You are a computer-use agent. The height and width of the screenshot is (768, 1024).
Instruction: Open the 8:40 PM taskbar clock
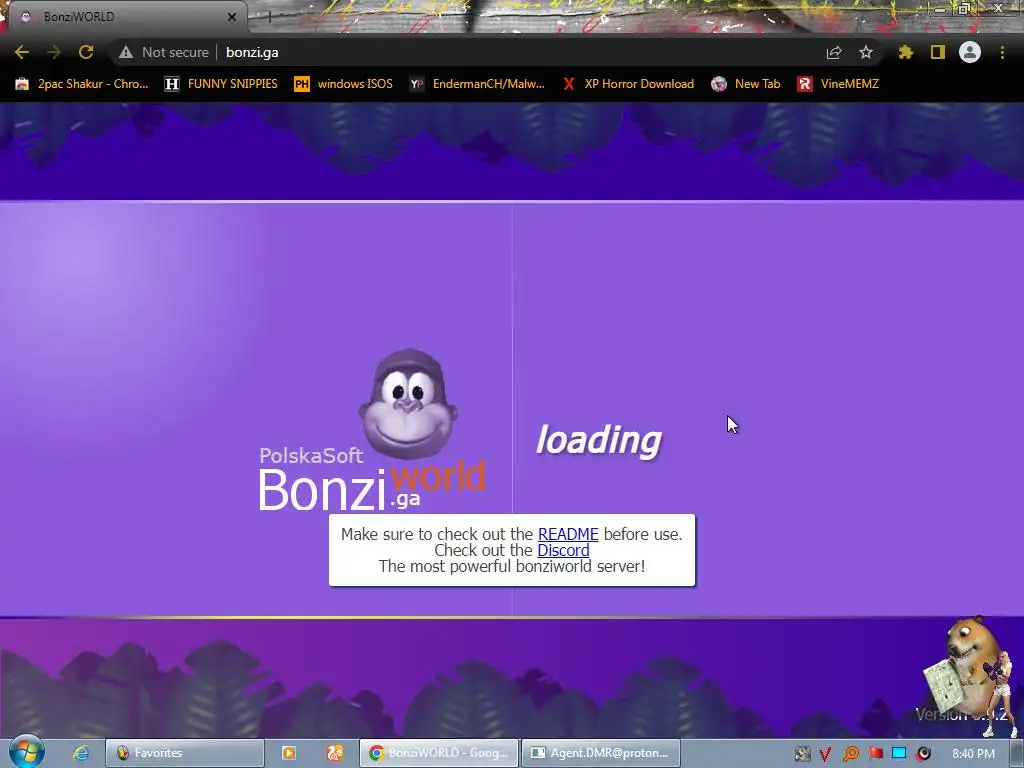click(x=973, y=754)
